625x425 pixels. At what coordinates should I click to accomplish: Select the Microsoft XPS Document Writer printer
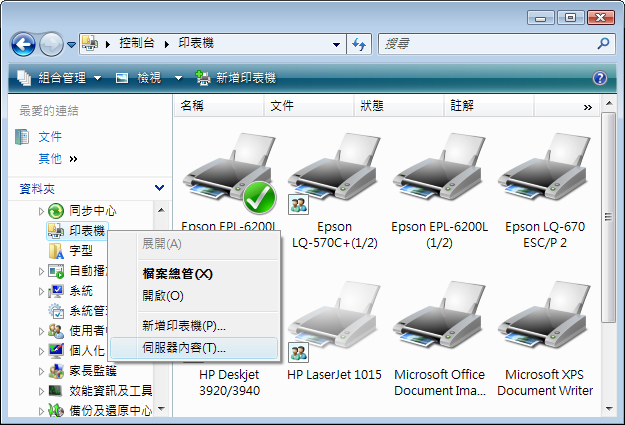pyautogui.click(x=544, y=317)
